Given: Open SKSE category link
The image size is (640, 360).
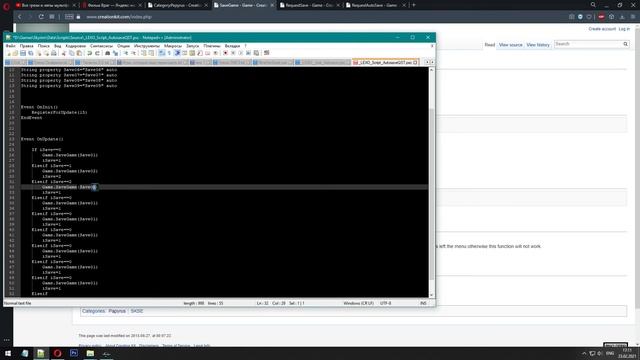Looking at the screenshot, I should [x=137, y=311].
